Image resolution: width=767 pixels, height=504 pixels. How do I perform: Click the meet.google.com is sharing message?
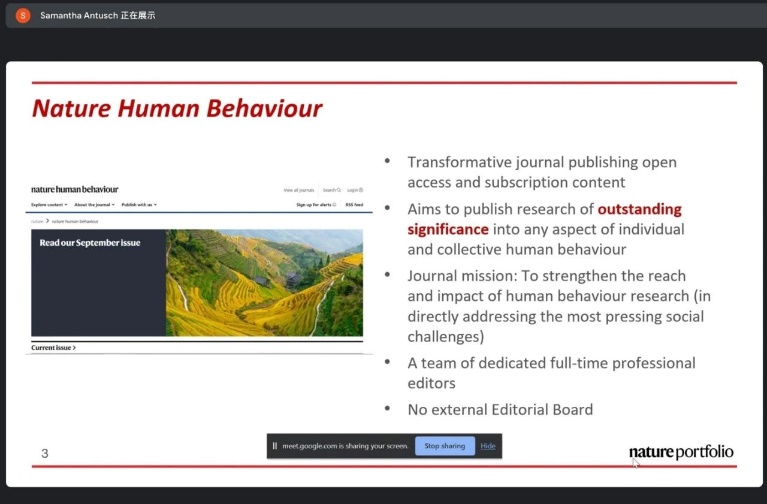(x=345, y=446)
